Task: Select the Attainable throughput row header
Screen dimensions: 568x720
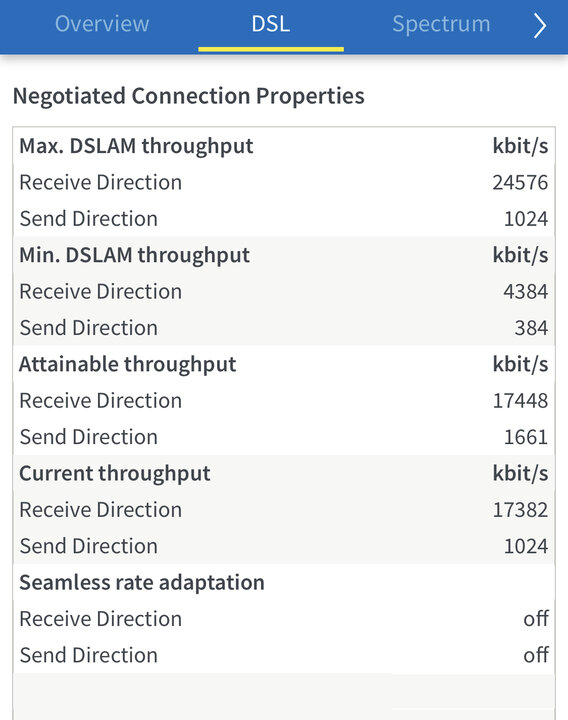Action: 284,364
